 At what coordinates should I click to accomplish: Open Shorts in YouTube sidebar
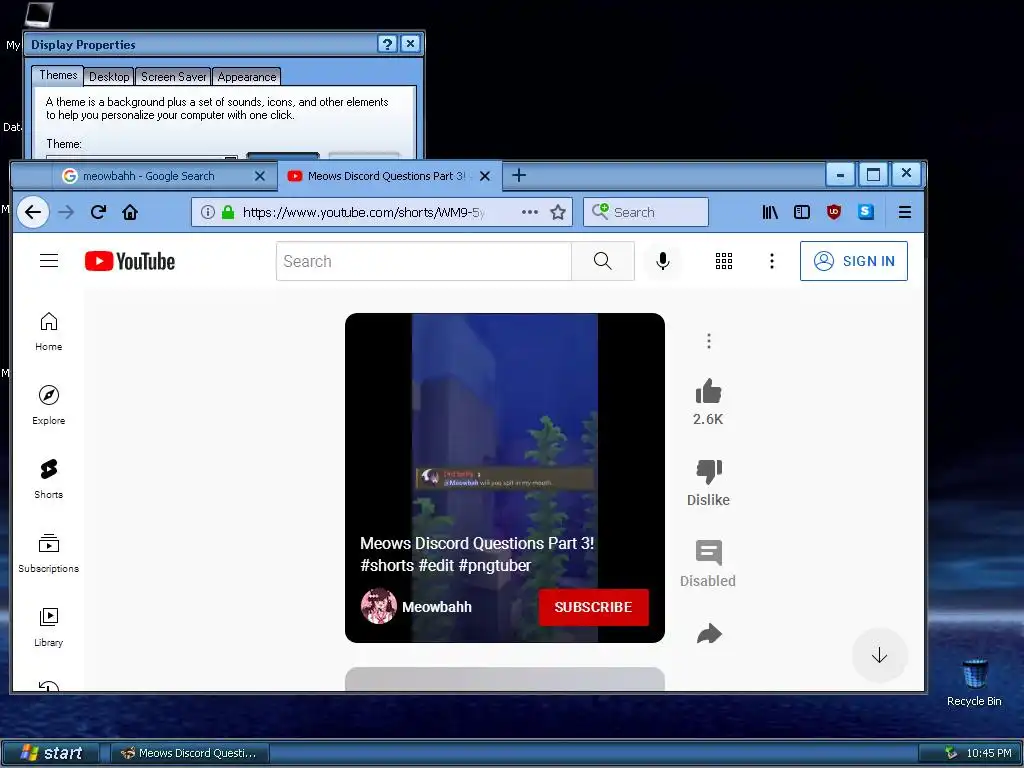pos(49,479)
